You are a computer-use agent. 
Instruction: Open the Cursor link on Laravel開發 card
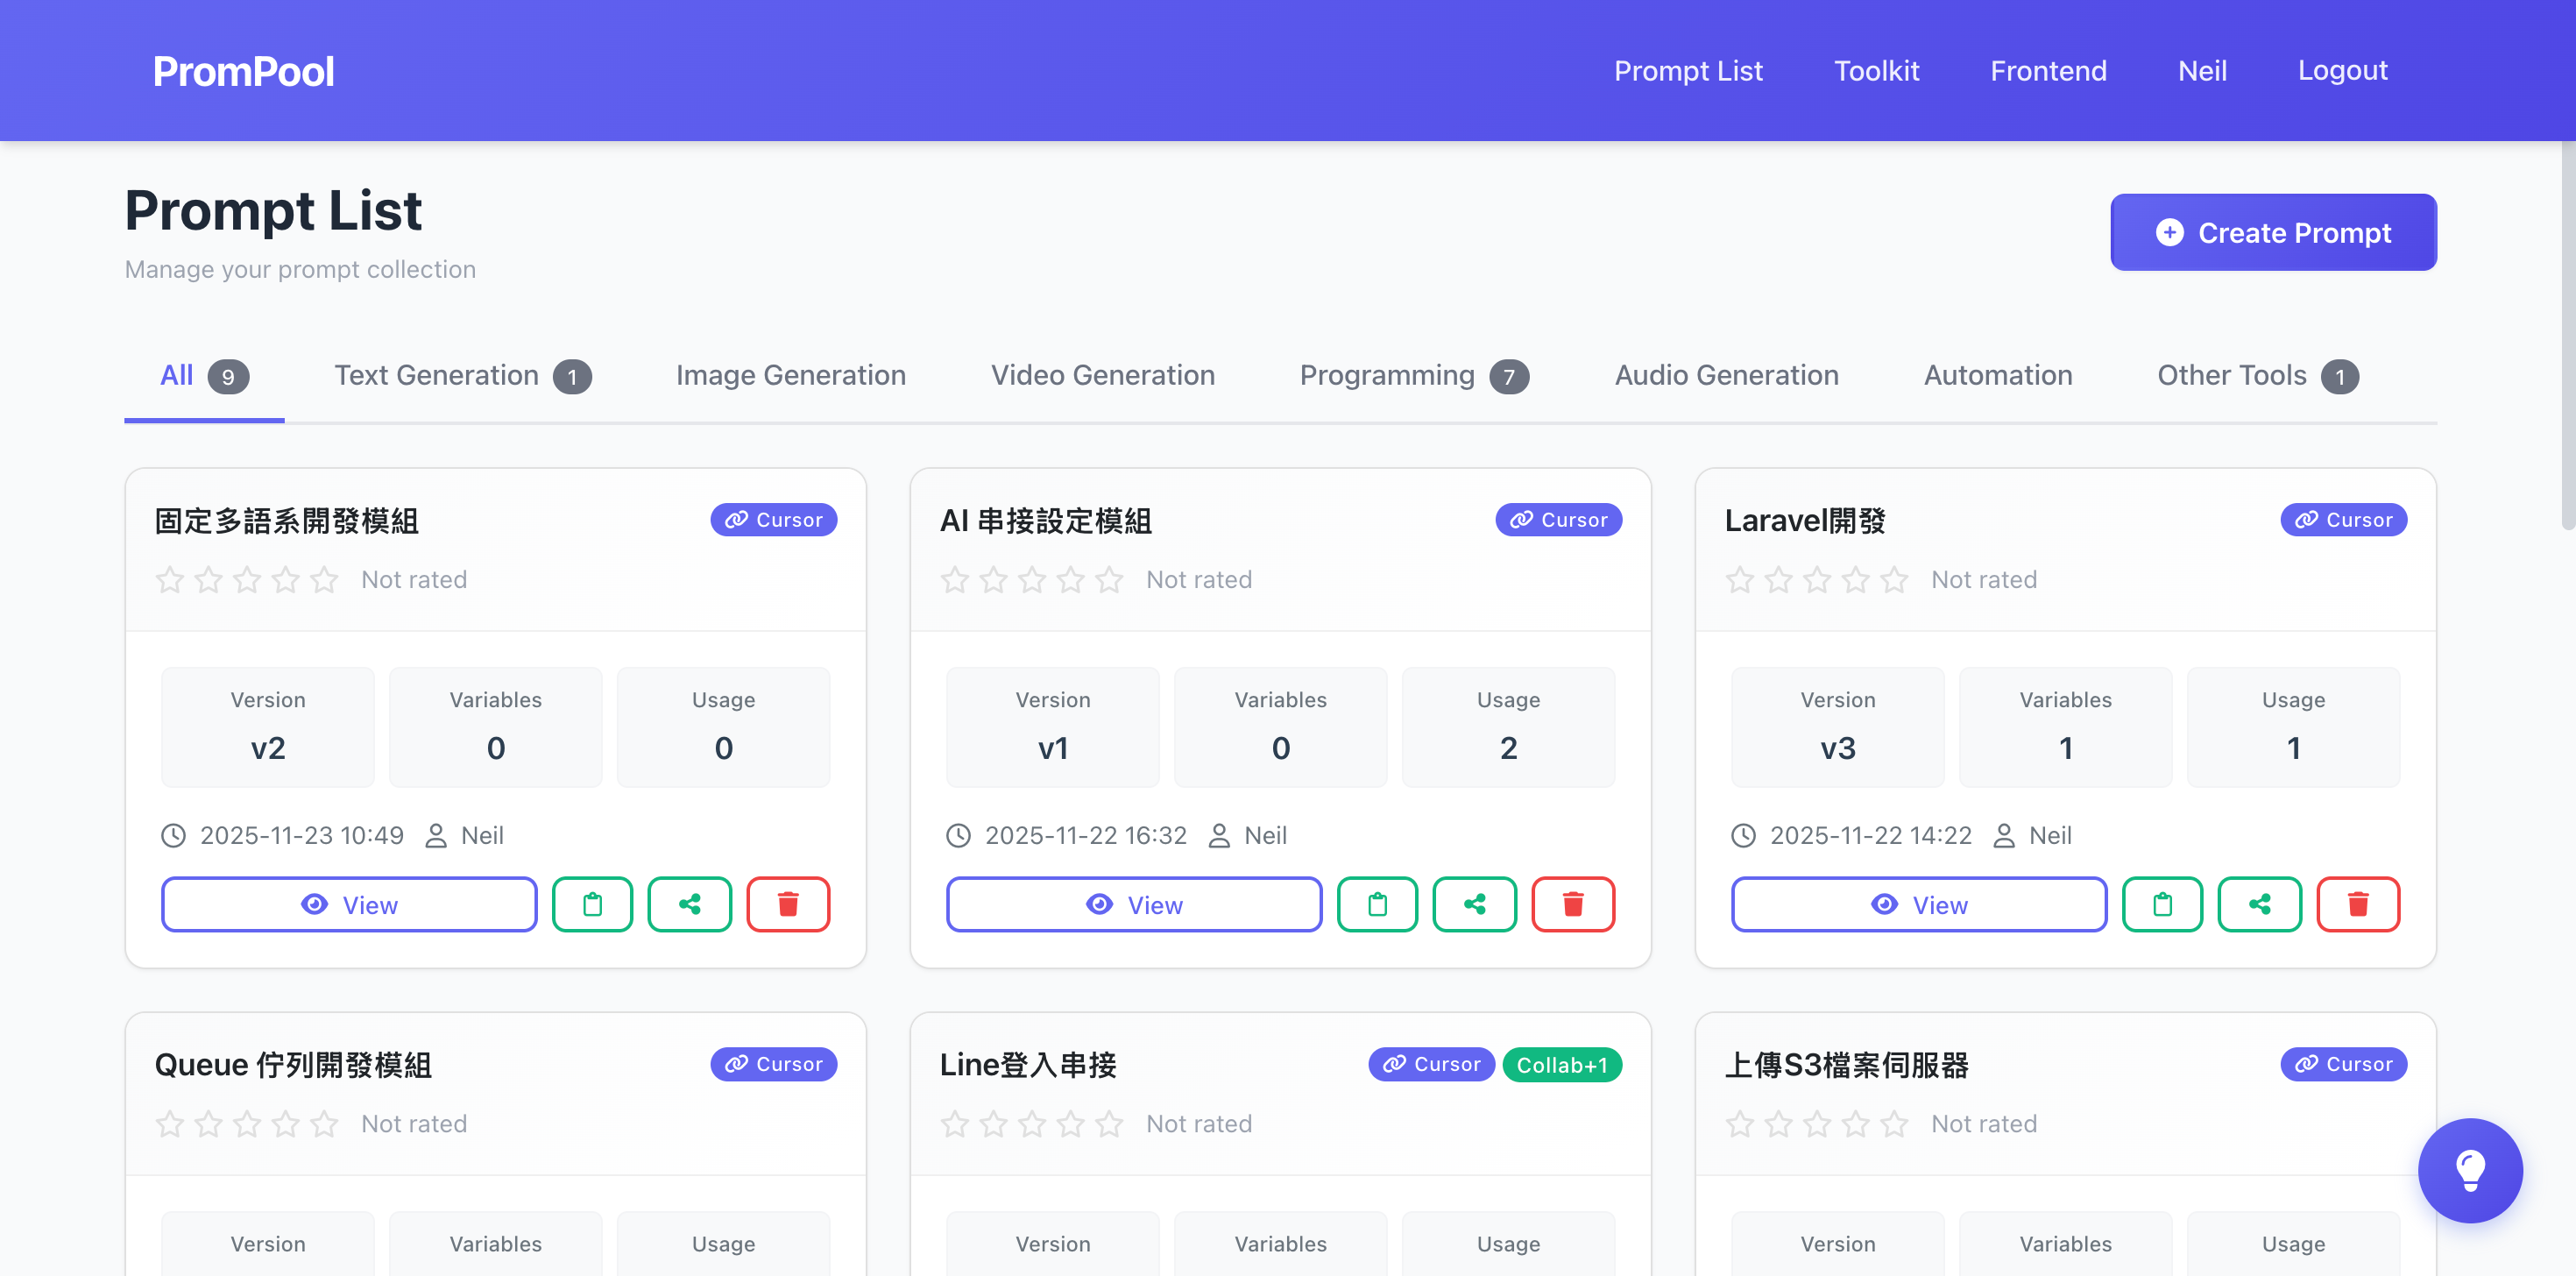(x=2343, y=519)
